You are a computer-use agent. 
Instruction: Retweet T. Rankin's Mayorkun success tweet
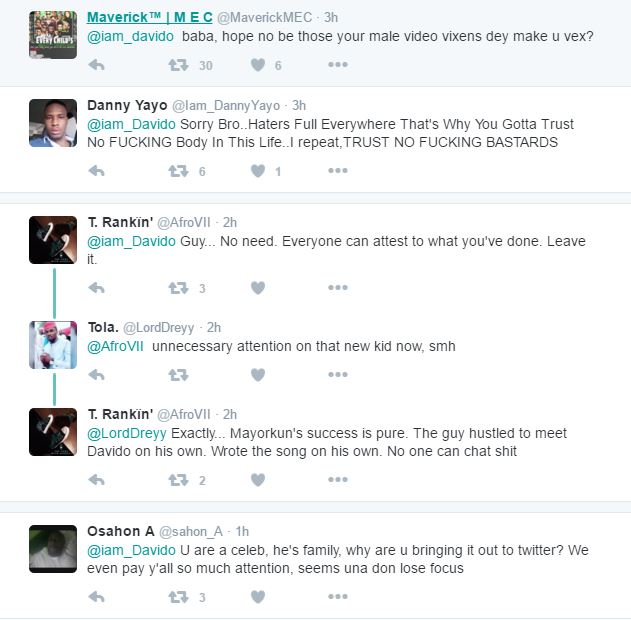[x=178, y=480]
